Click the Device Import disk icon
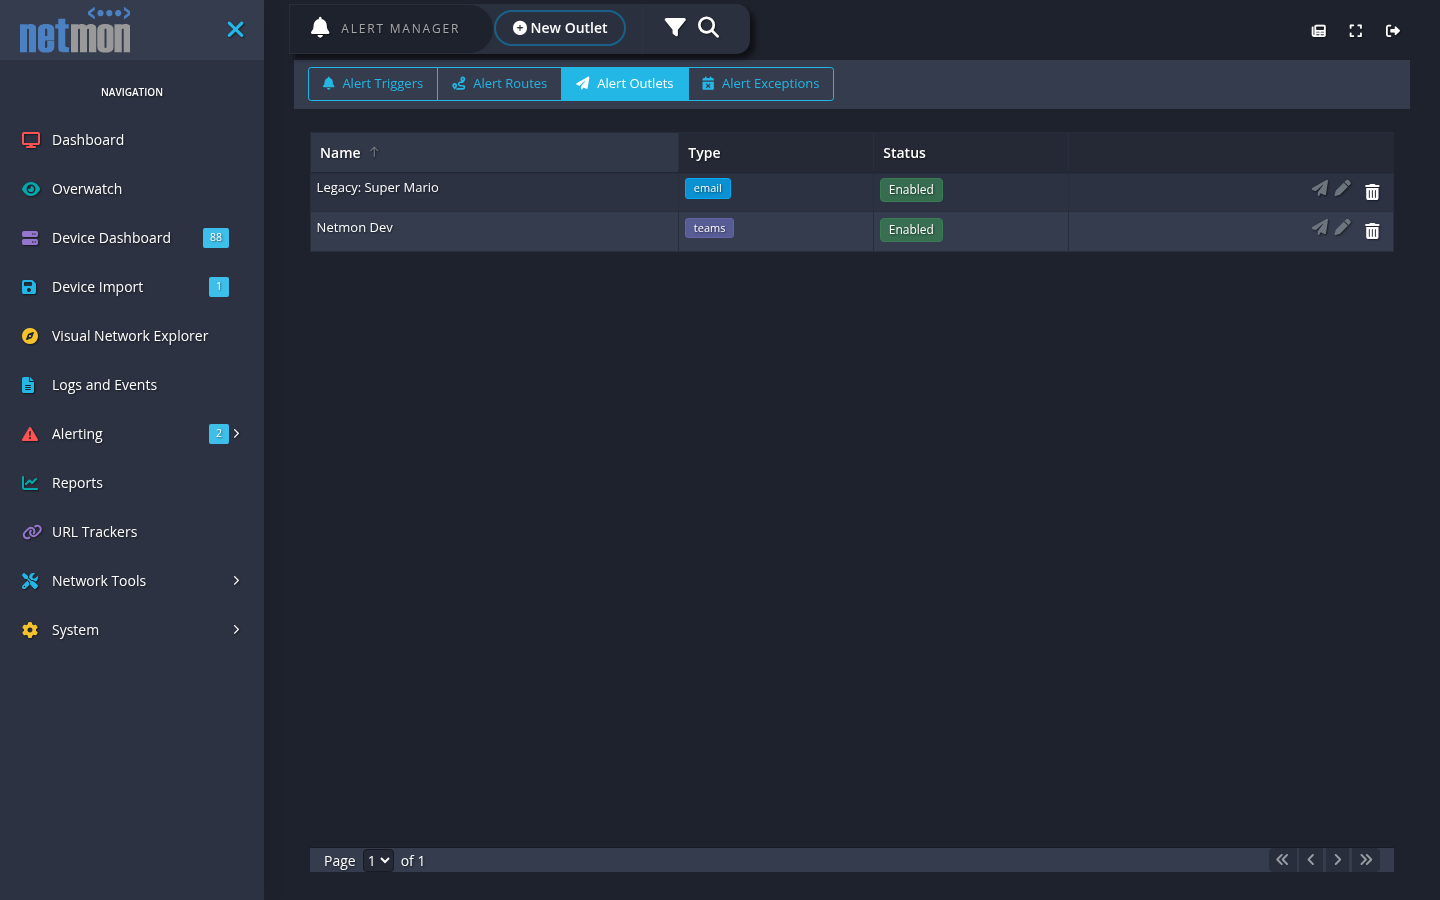The width and height of the screenshot is (1440, 900). coord(30,287)
